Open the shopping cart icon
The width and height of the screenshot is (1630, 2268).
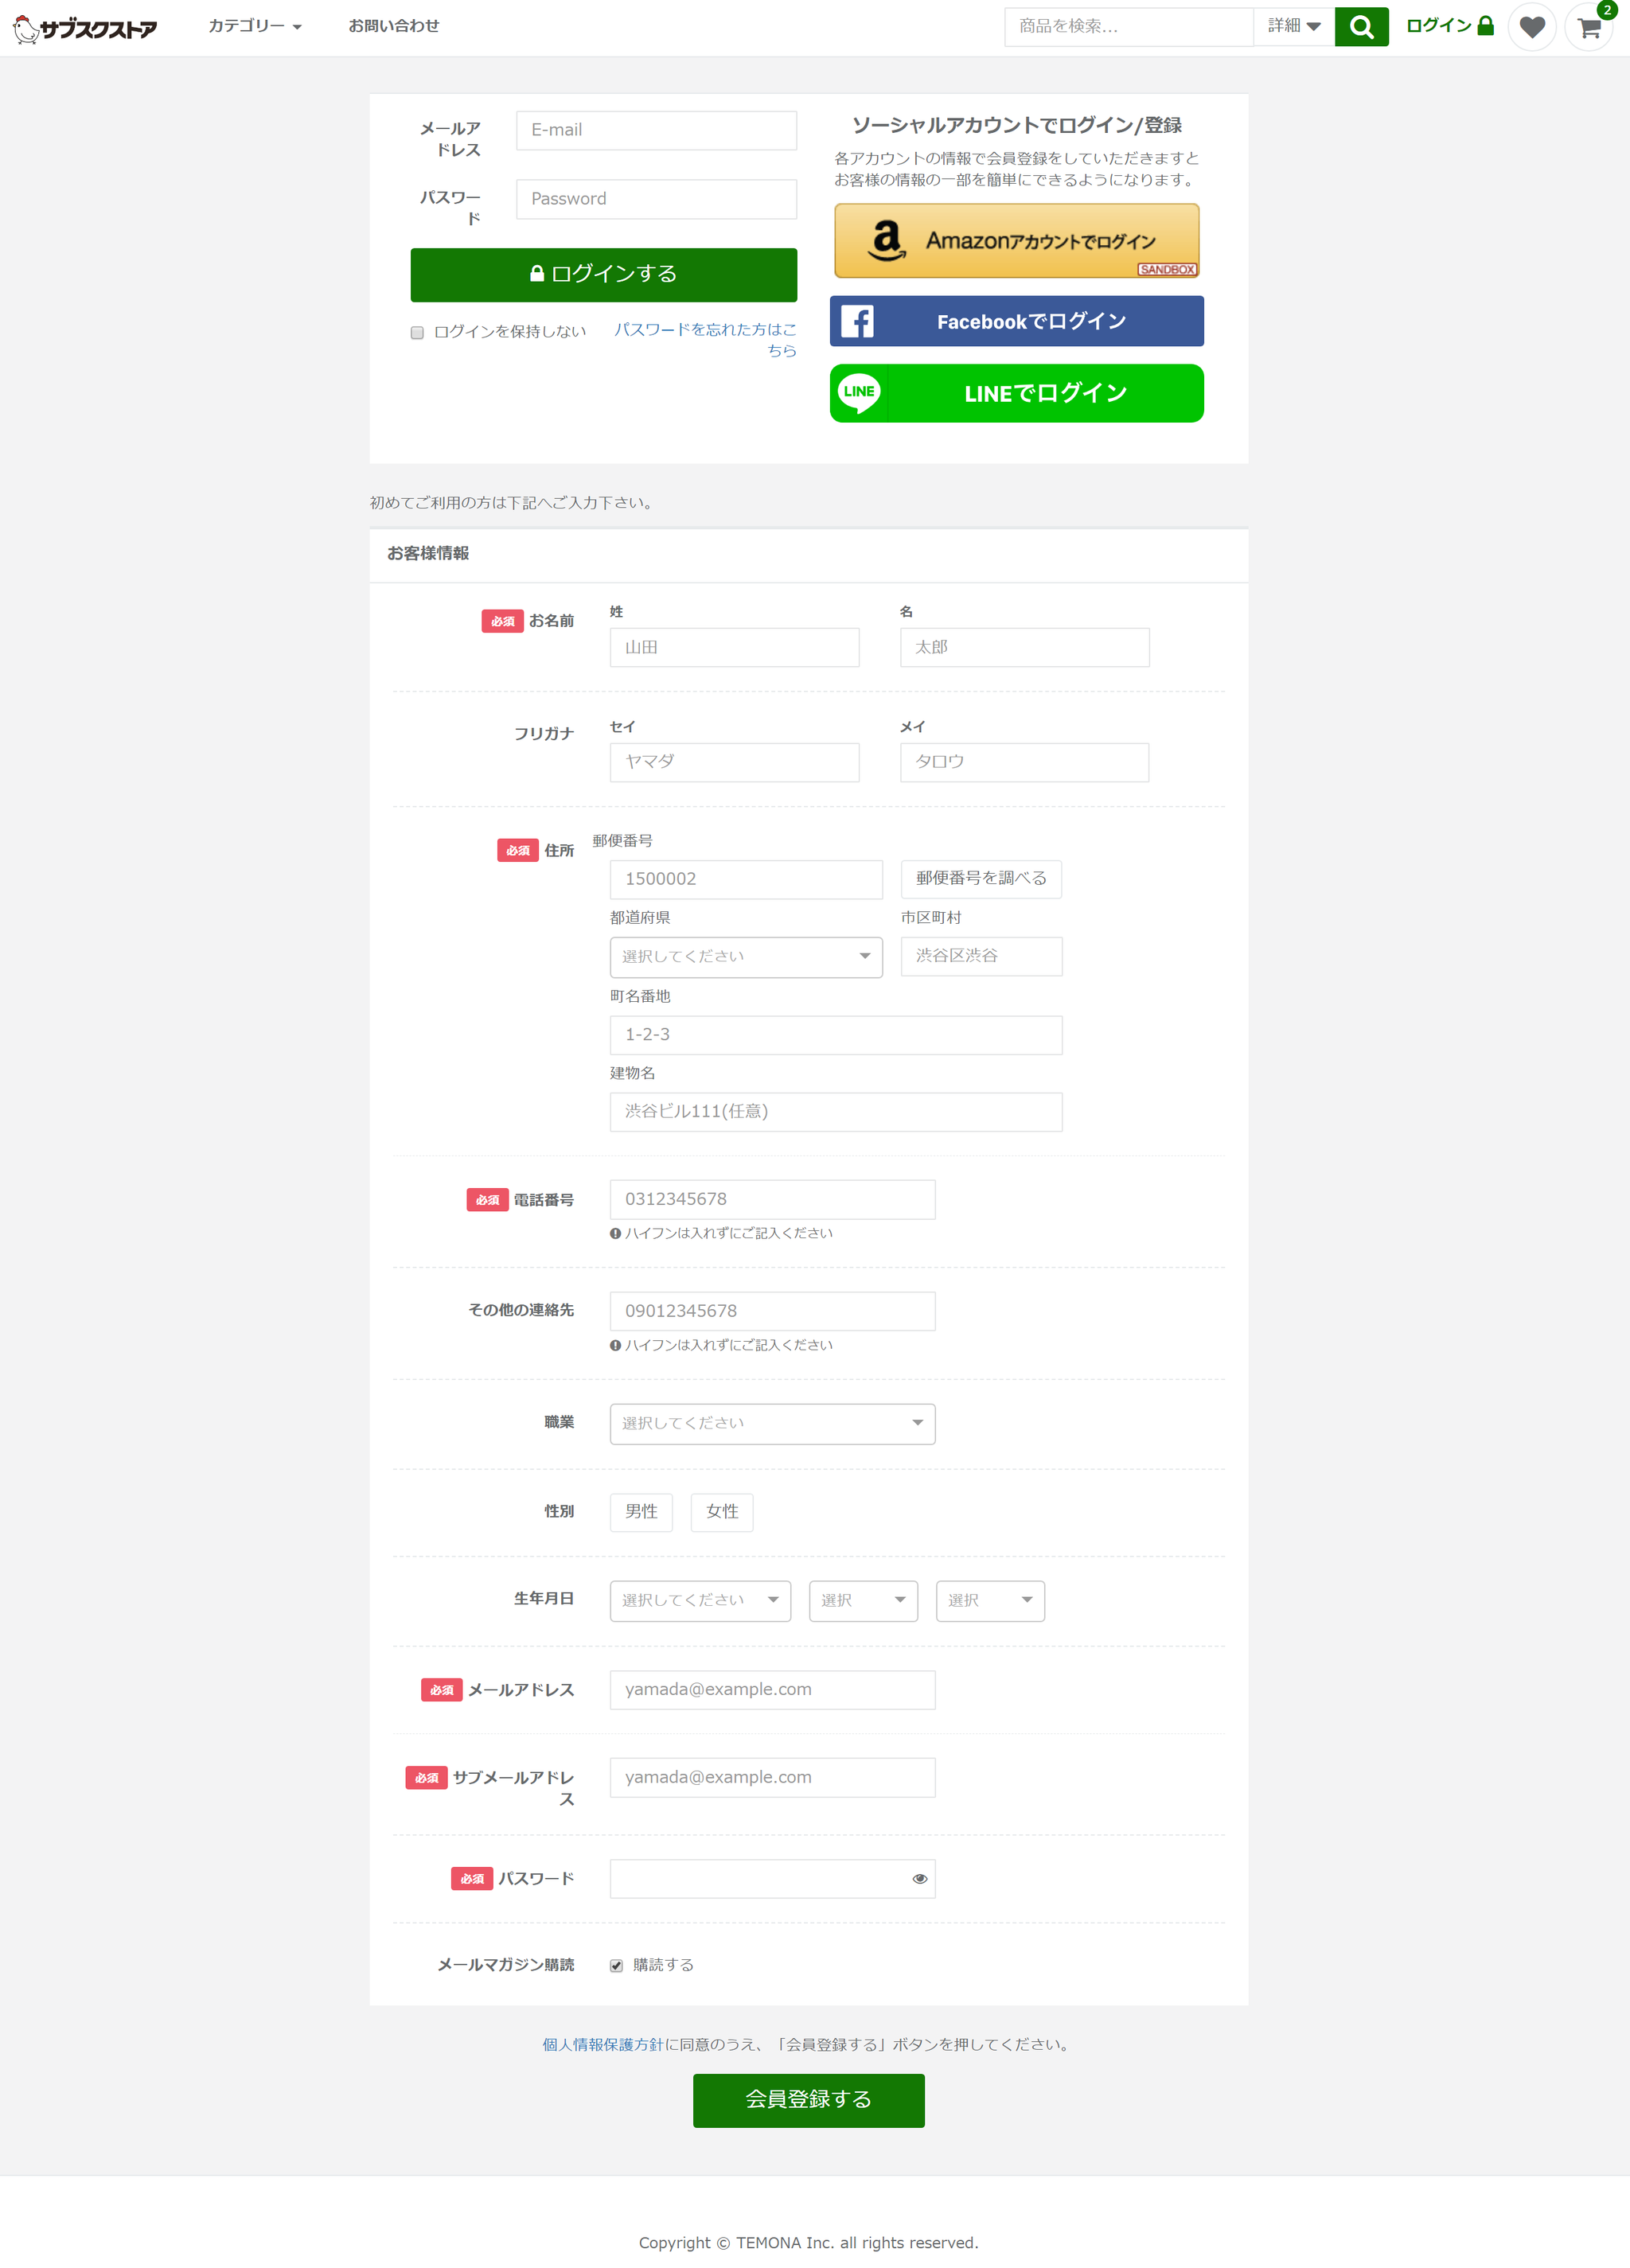pos(1589,28)
